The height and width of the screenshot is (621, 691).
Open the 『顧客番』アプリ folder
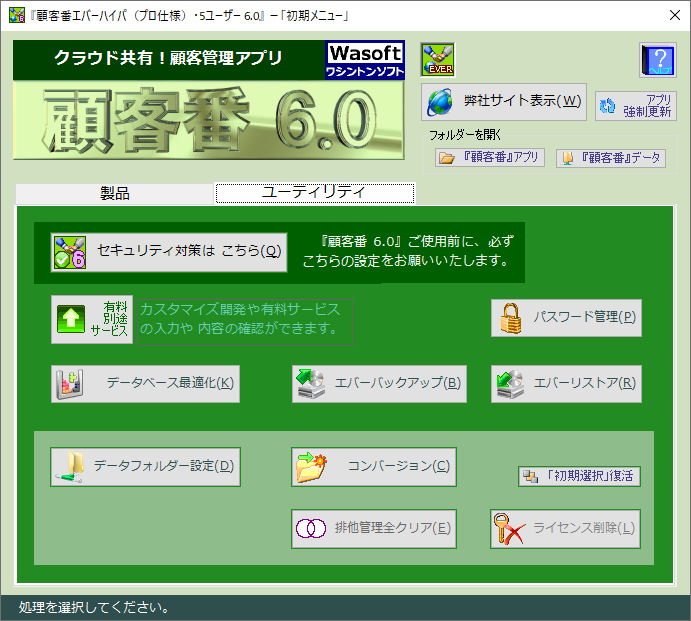pos(490,157)
